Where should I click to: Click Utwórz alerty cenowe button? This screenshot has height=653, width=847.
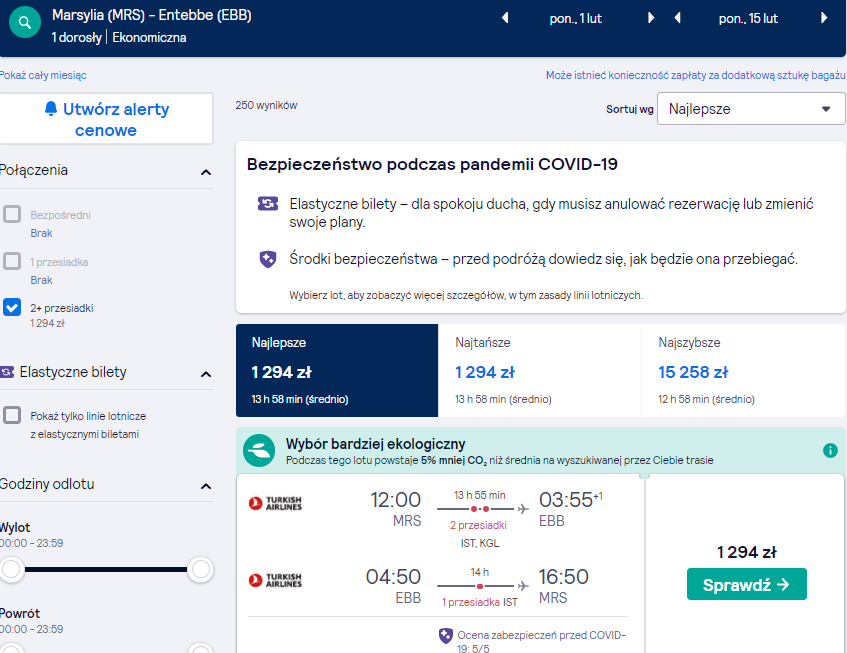click(x=106, y=119)
